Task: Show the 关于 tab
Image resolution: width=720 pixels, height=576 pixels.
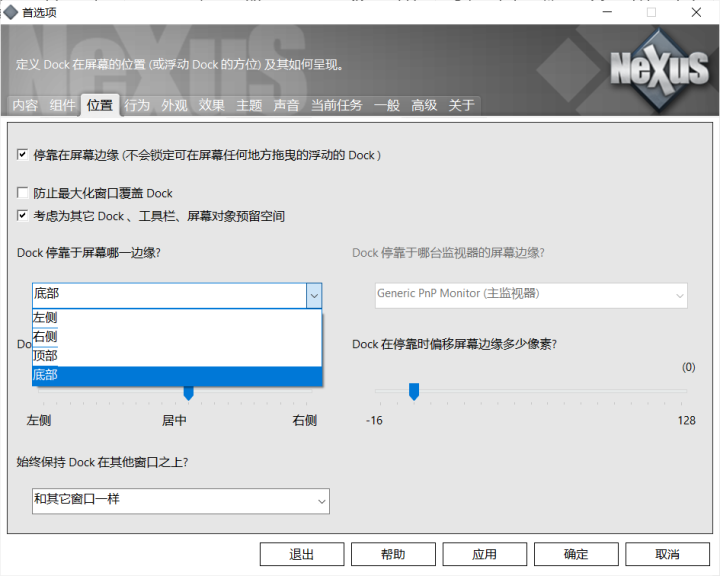Action: tap(461, 106)
